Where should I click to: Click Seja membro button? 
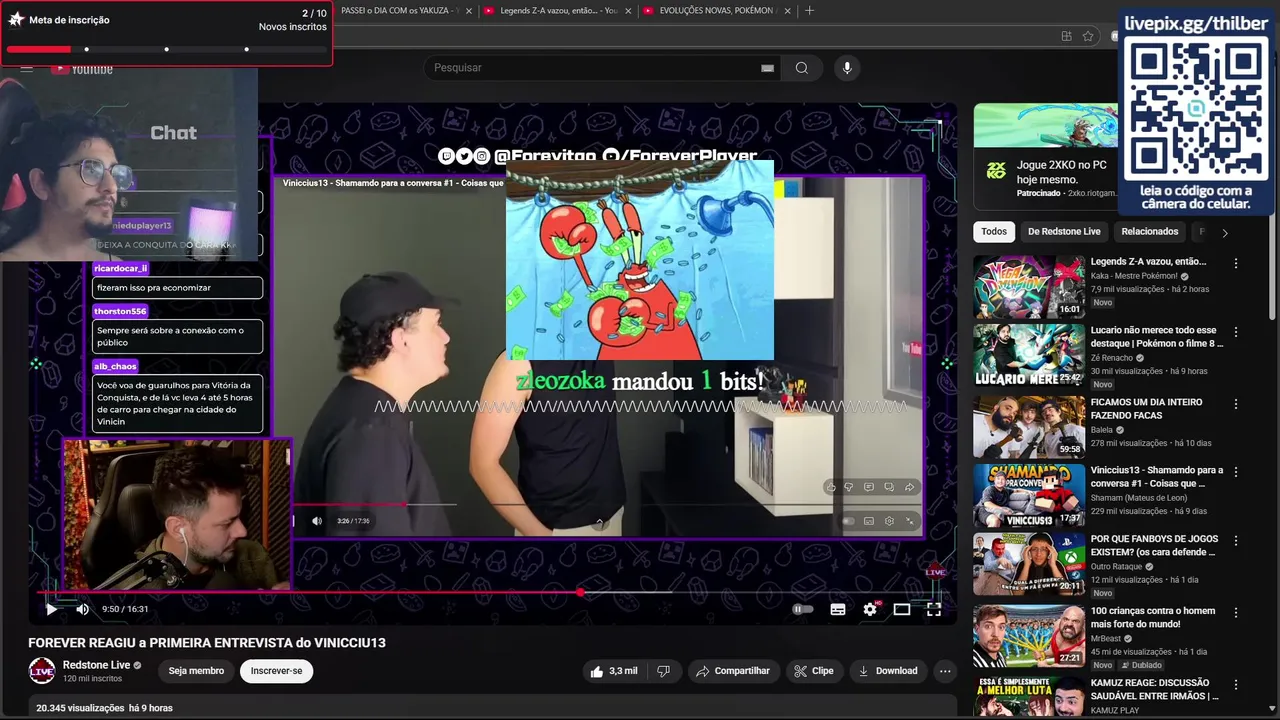coord(196,671)
